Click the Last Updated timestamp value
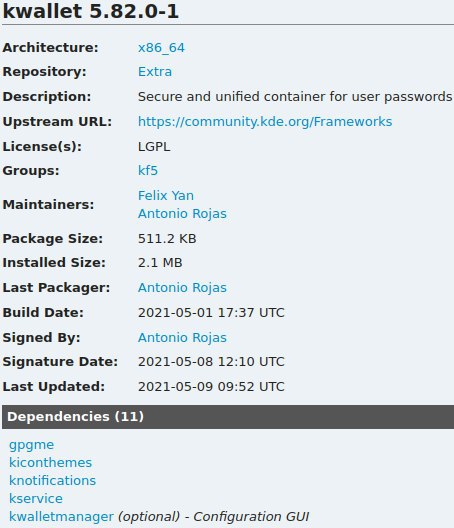The width and height of the screenshot is (454, 528). coord(211,387)
